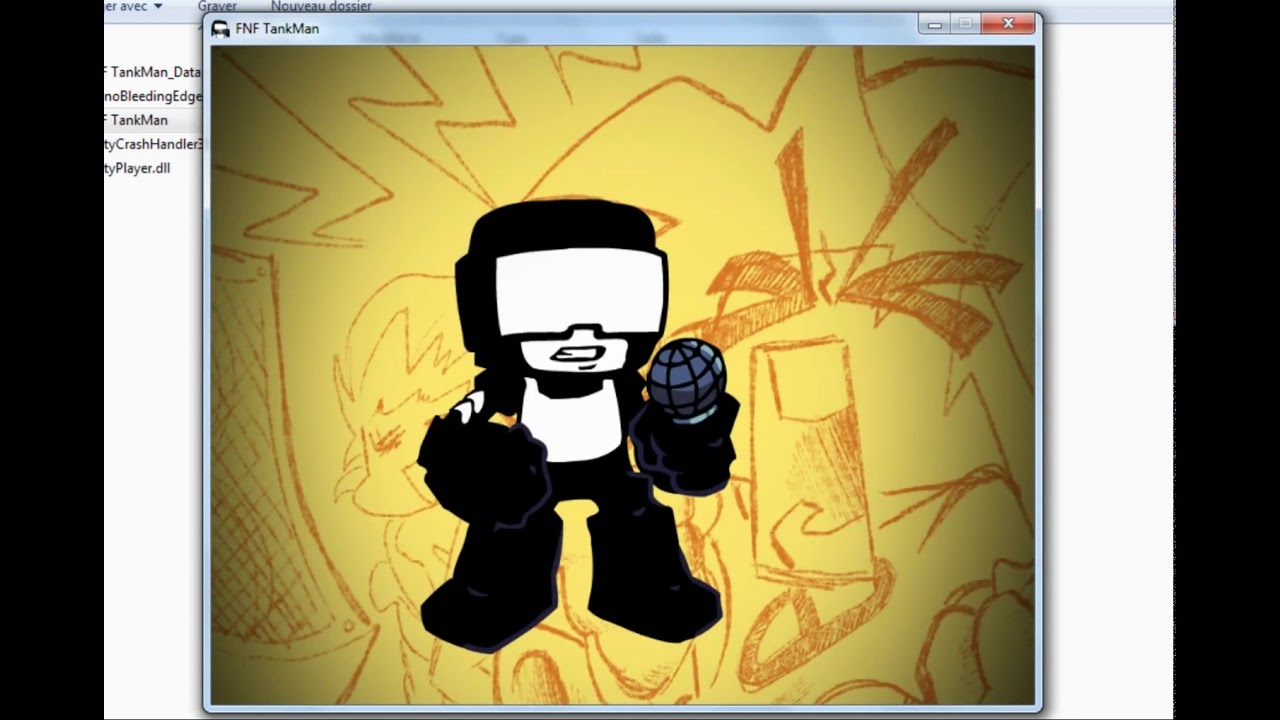The image size is (1280, 720).
Task: Click Nouveau dossier in Explorer toolbar
Action: 321,7
